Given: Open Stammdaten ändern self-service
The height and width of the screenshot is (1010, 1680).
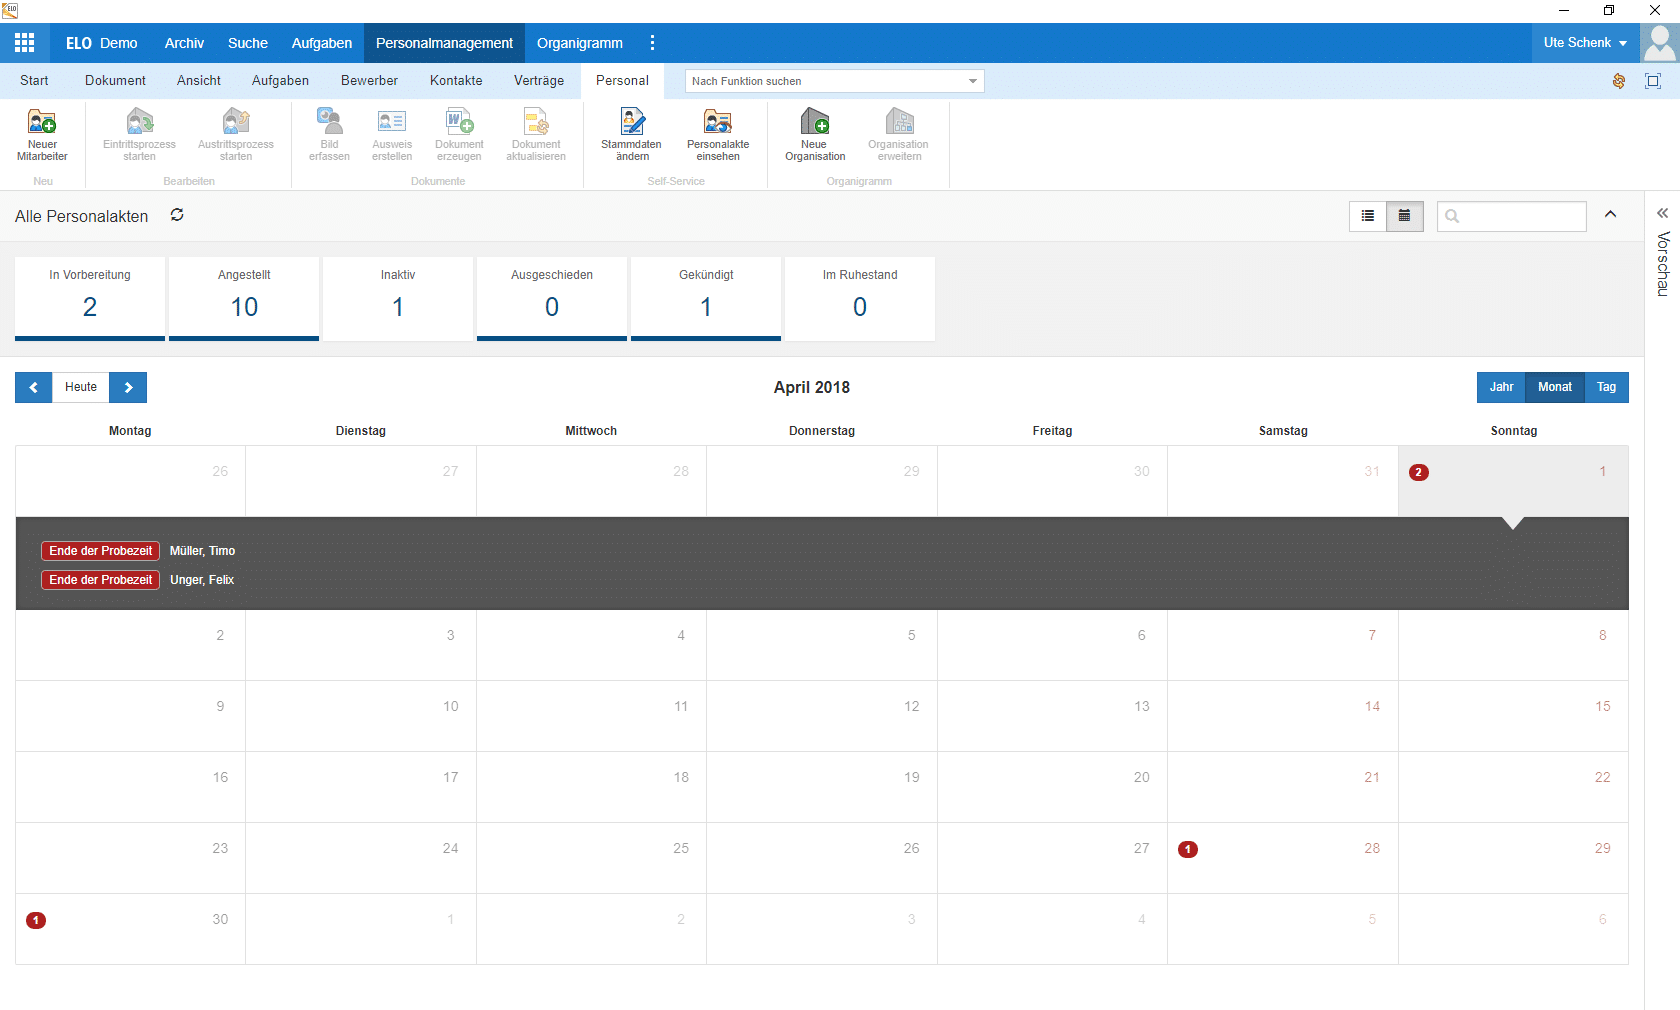Looking at the screenshot, I should click(x=632, y=134).
